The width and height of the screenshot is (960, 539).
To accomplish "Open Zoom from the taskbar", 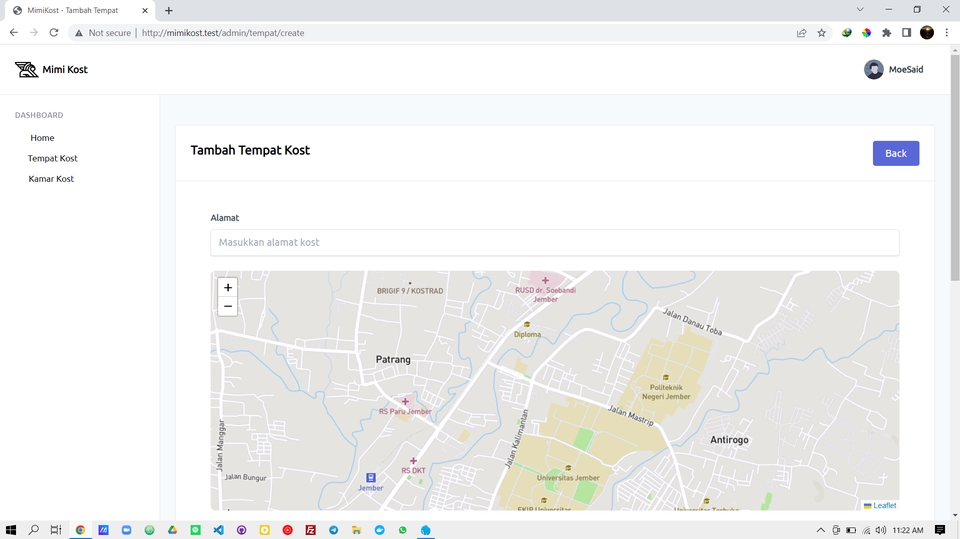I will click(127, 530).
